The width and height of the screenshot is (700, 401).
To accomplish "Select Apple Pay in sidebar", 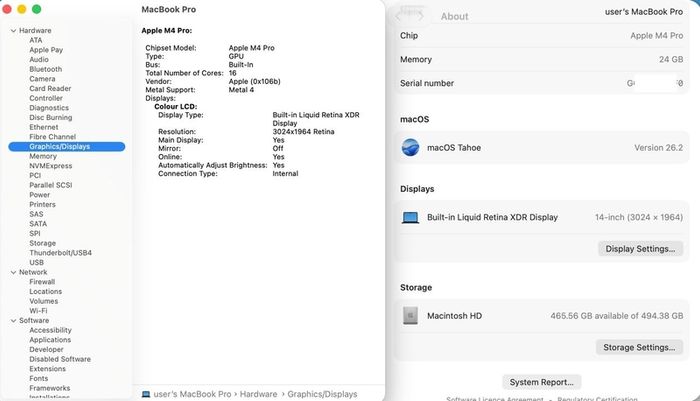I will tap(46, 50).
